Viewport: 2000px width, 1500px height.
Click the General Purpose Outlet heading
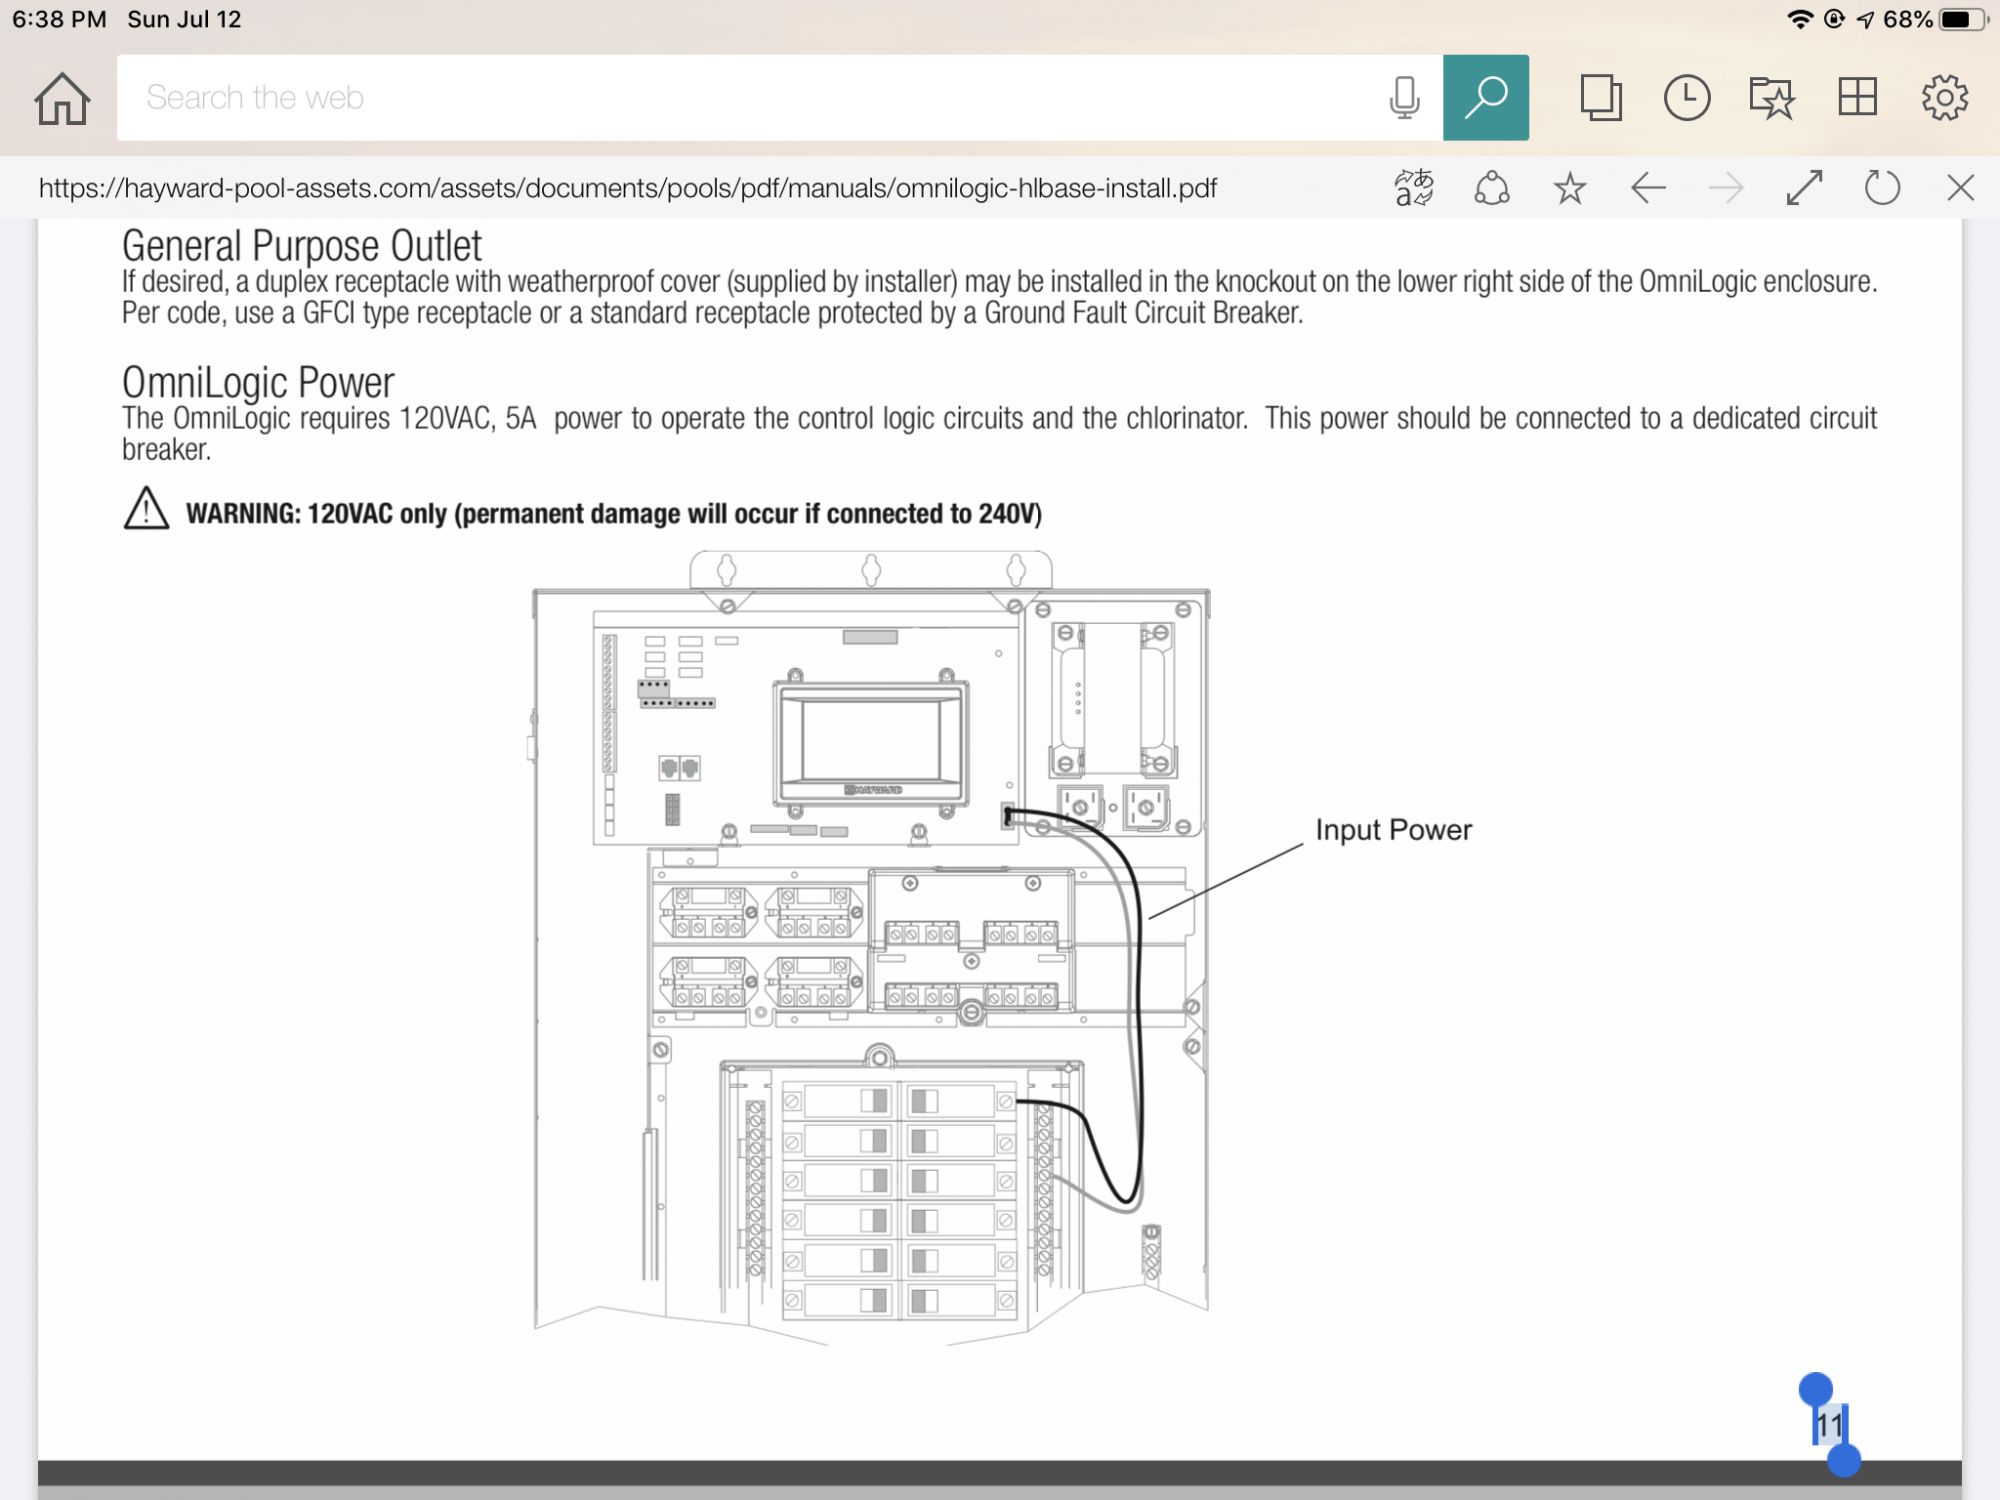pos(302,246)
